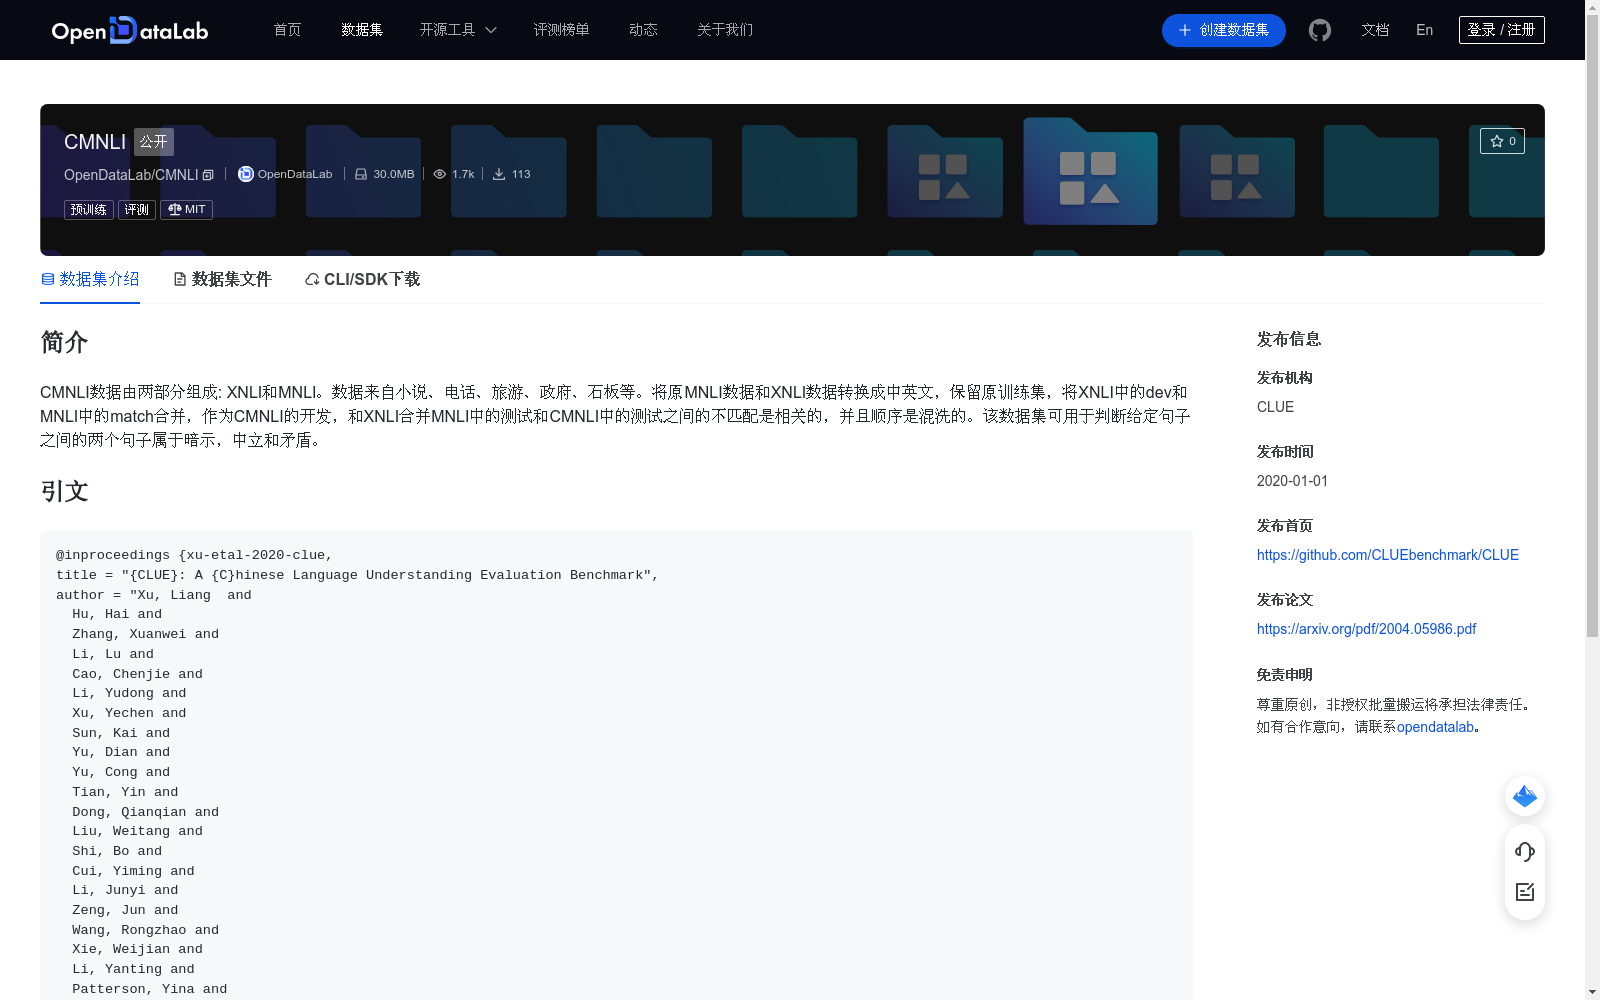Click the blue OpenDataLab mountain floating icon
1600x1000 pixels.
pyautogui.click(x=1524, y=796)
